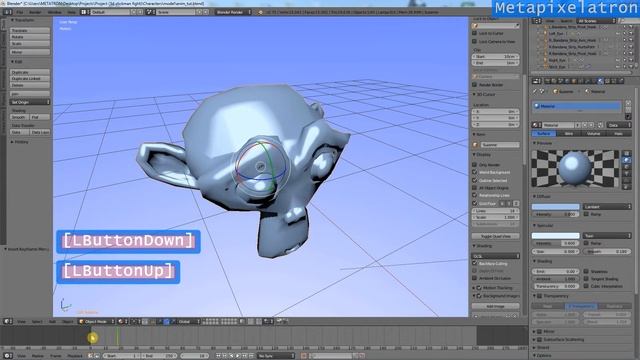Click the diffuse color swatch
This screenshot has width=640, height=360.
(x=556, y=207)
